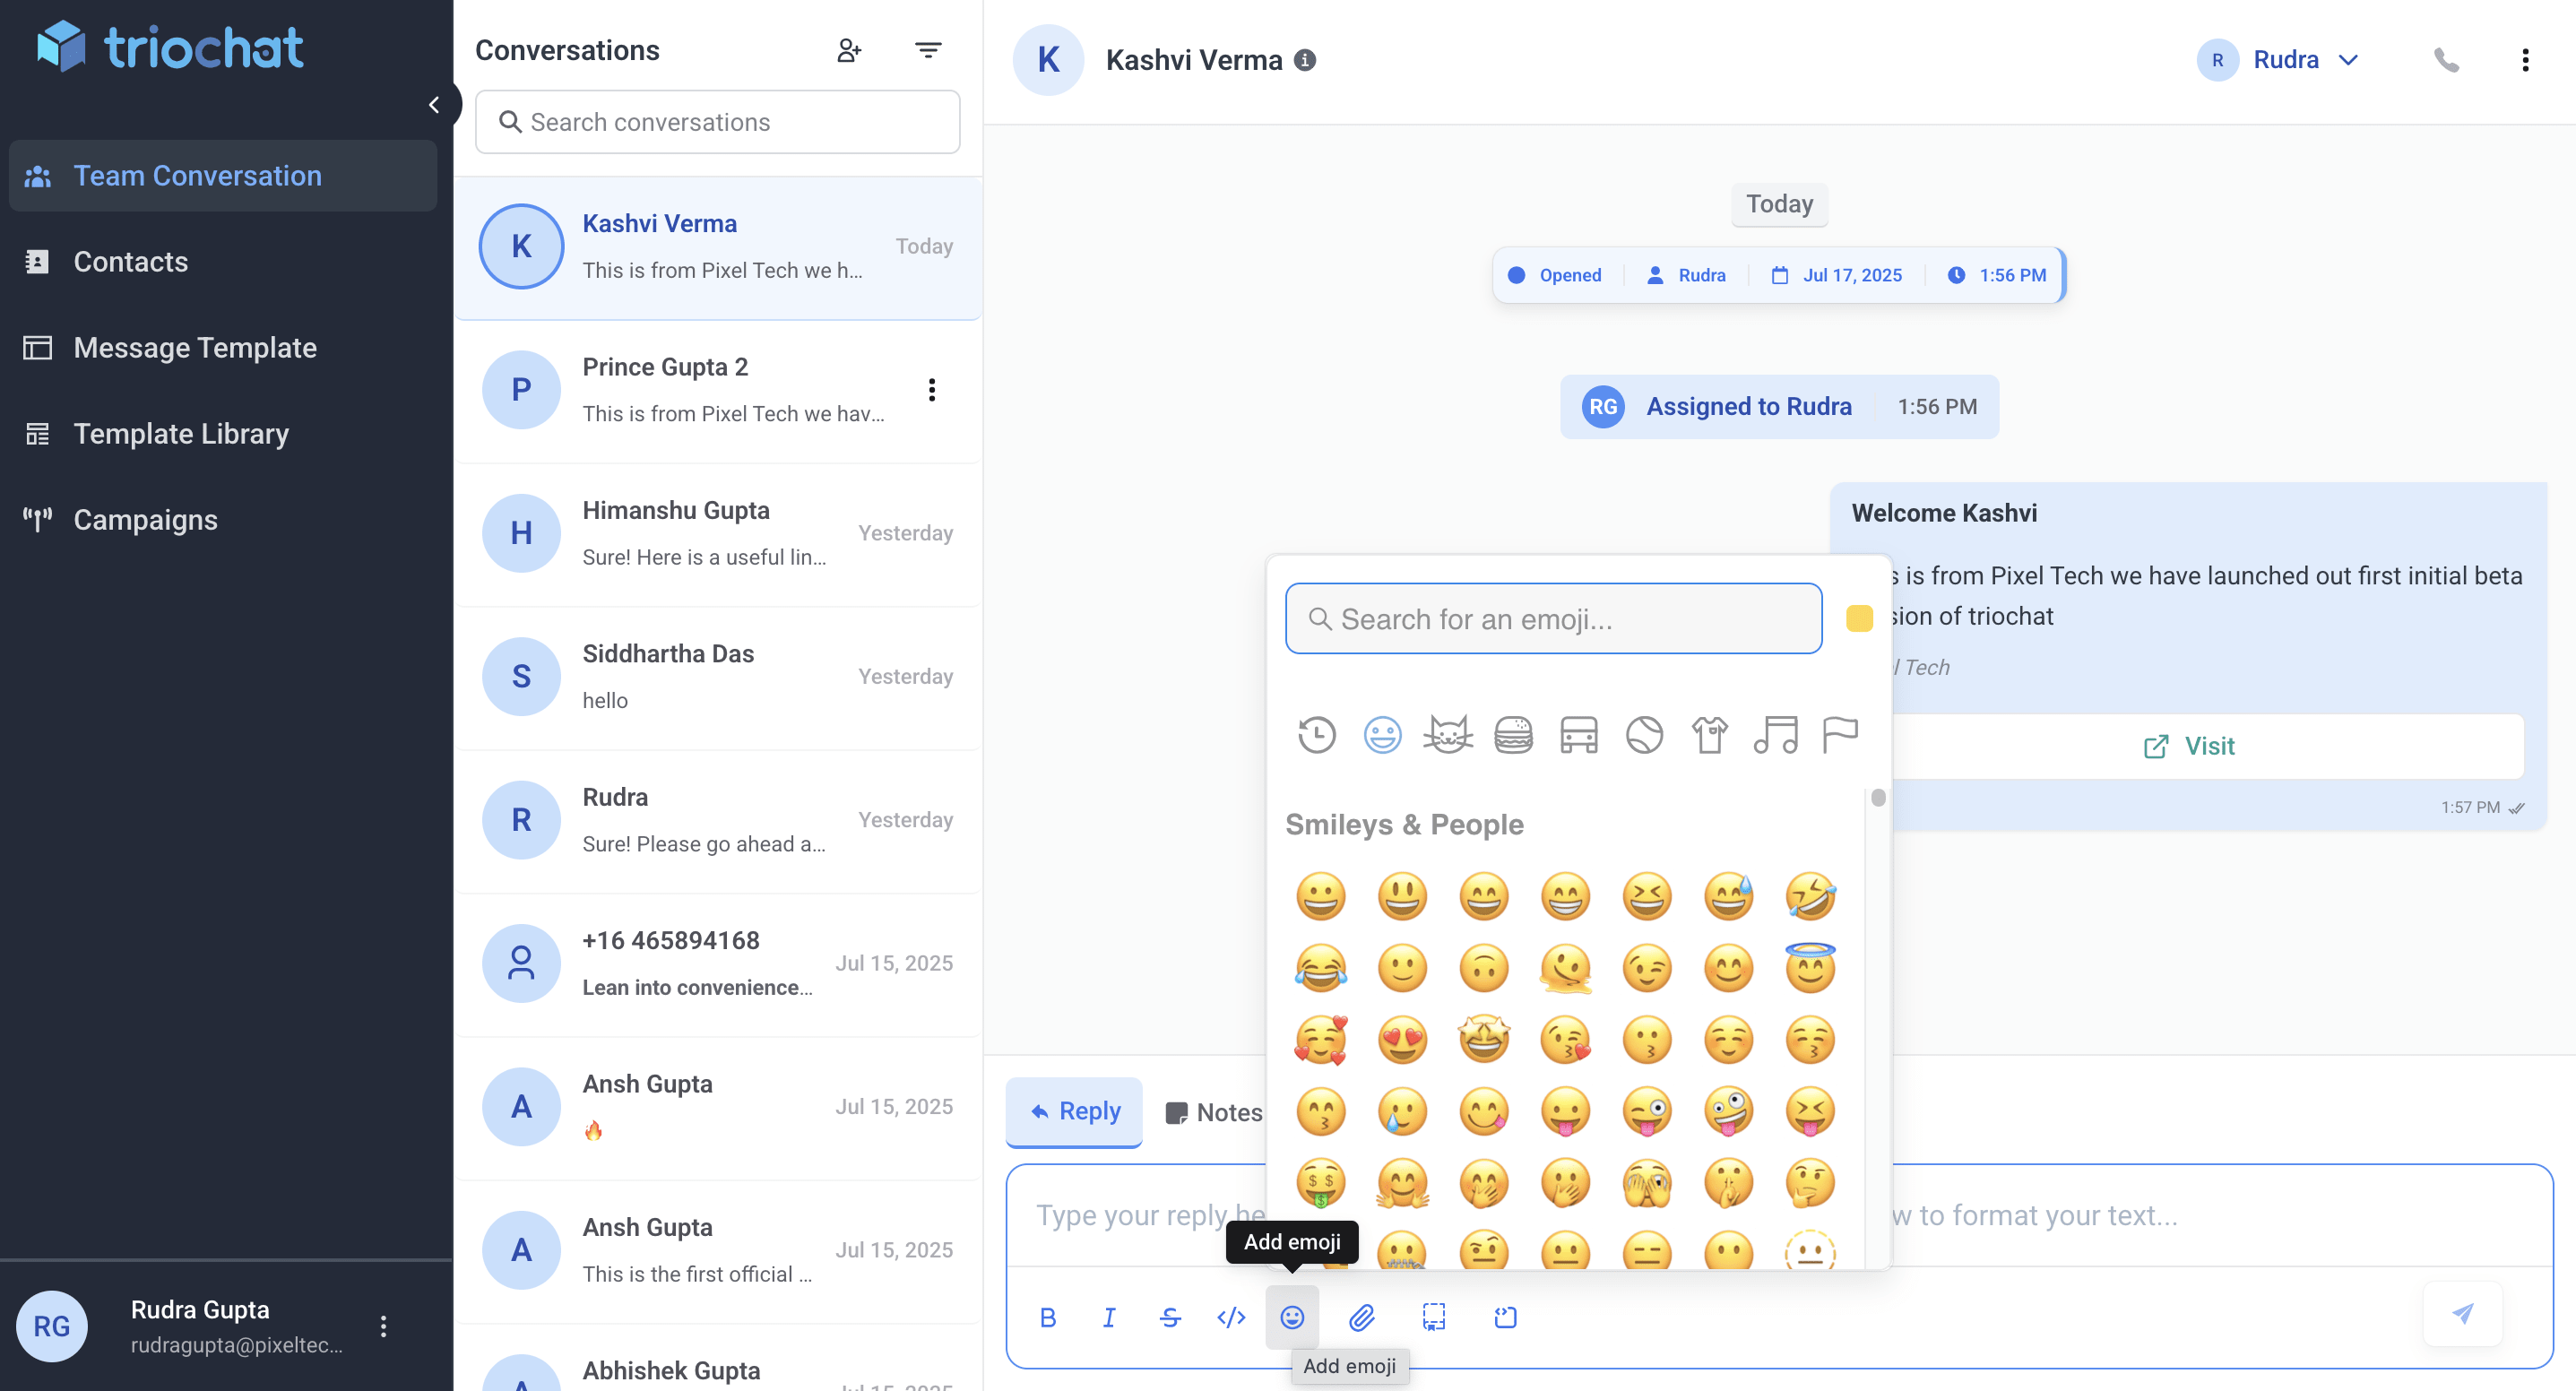Screen dimensions: 2576x1391
Task: Click the Visit link in welcome message
Action: coord(2189,745)
